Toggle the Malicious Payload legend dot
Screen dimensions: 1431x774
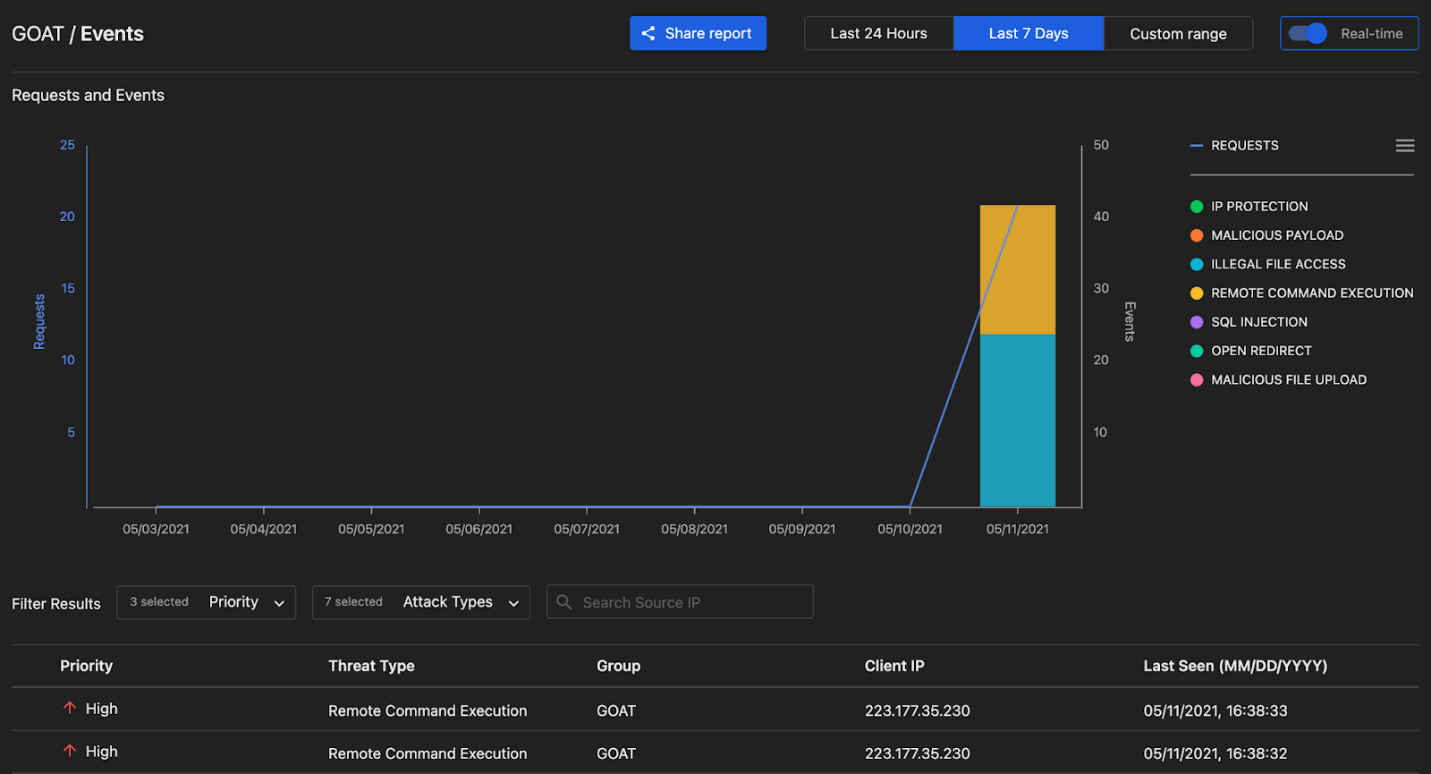pyautogui.click(x=1197, y=236)
